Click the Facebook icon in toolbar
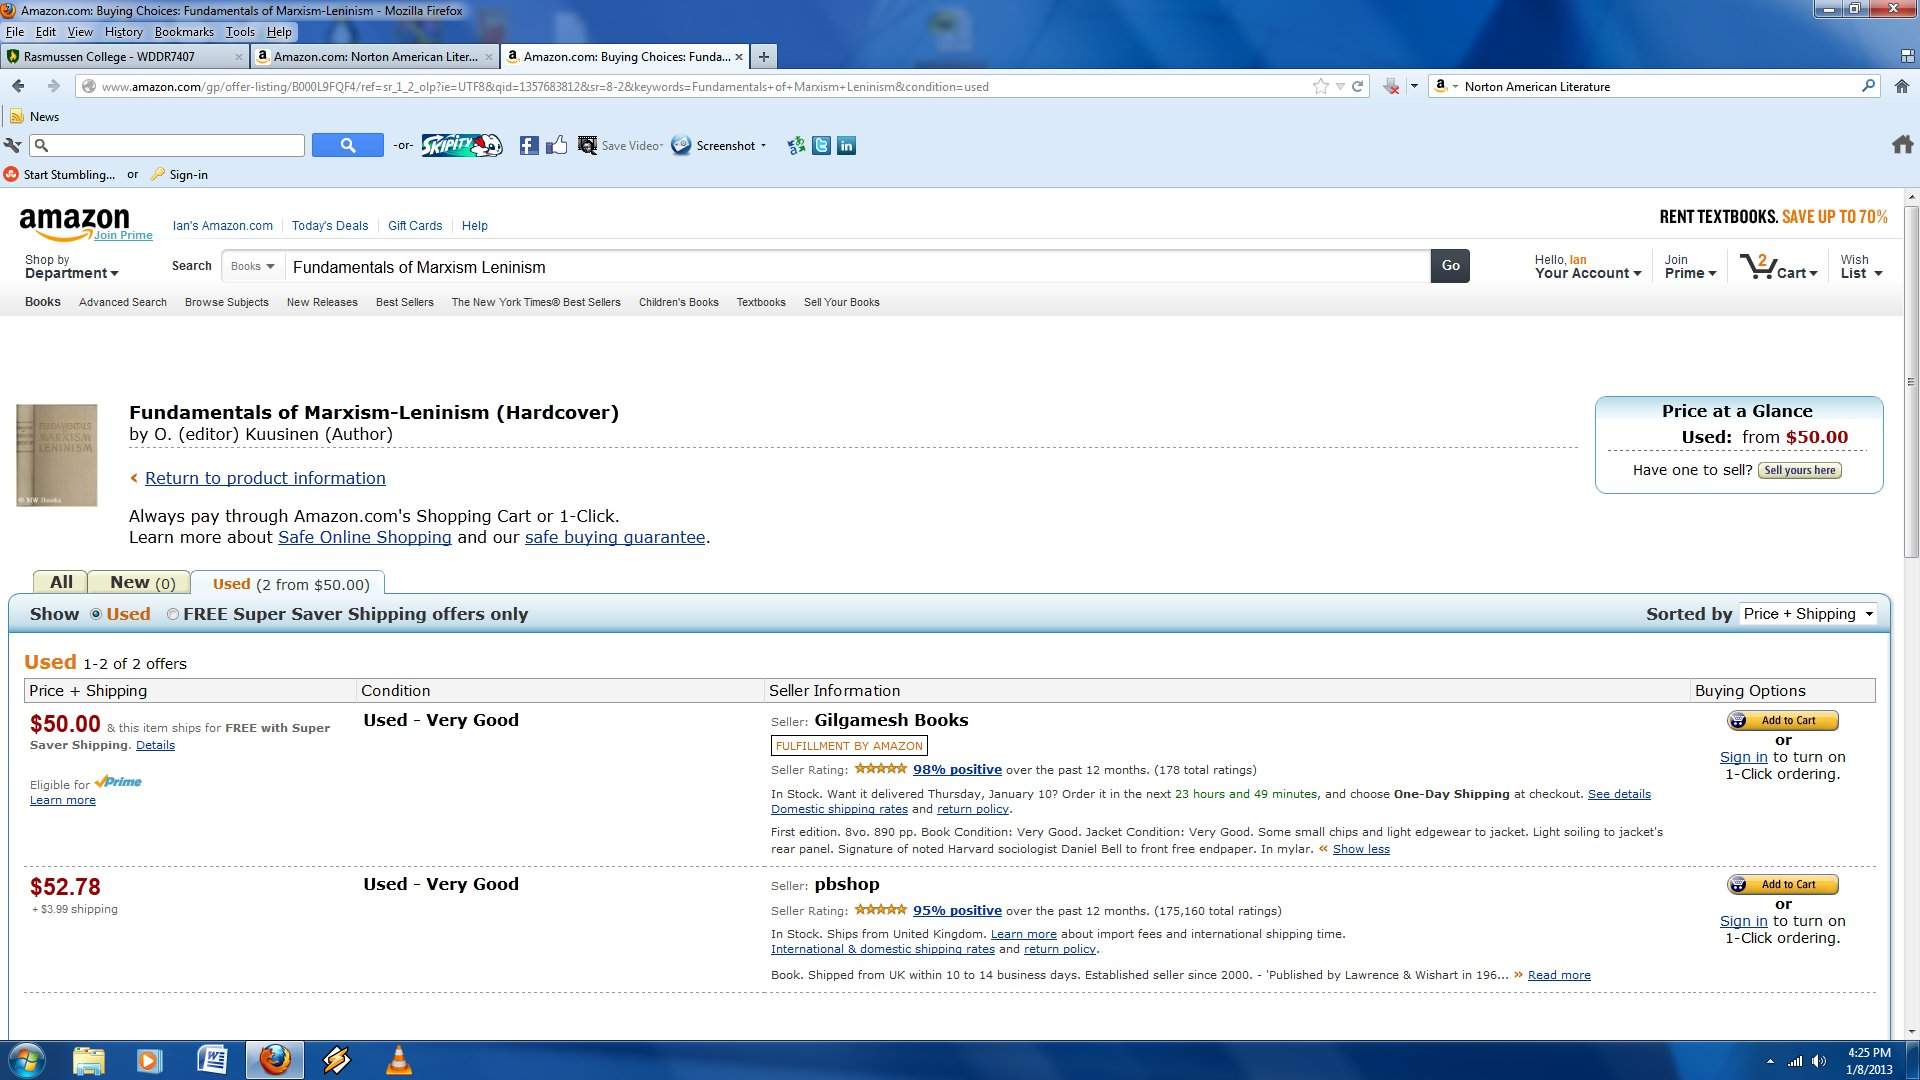 pyautogui.click(x=529, y=146)
